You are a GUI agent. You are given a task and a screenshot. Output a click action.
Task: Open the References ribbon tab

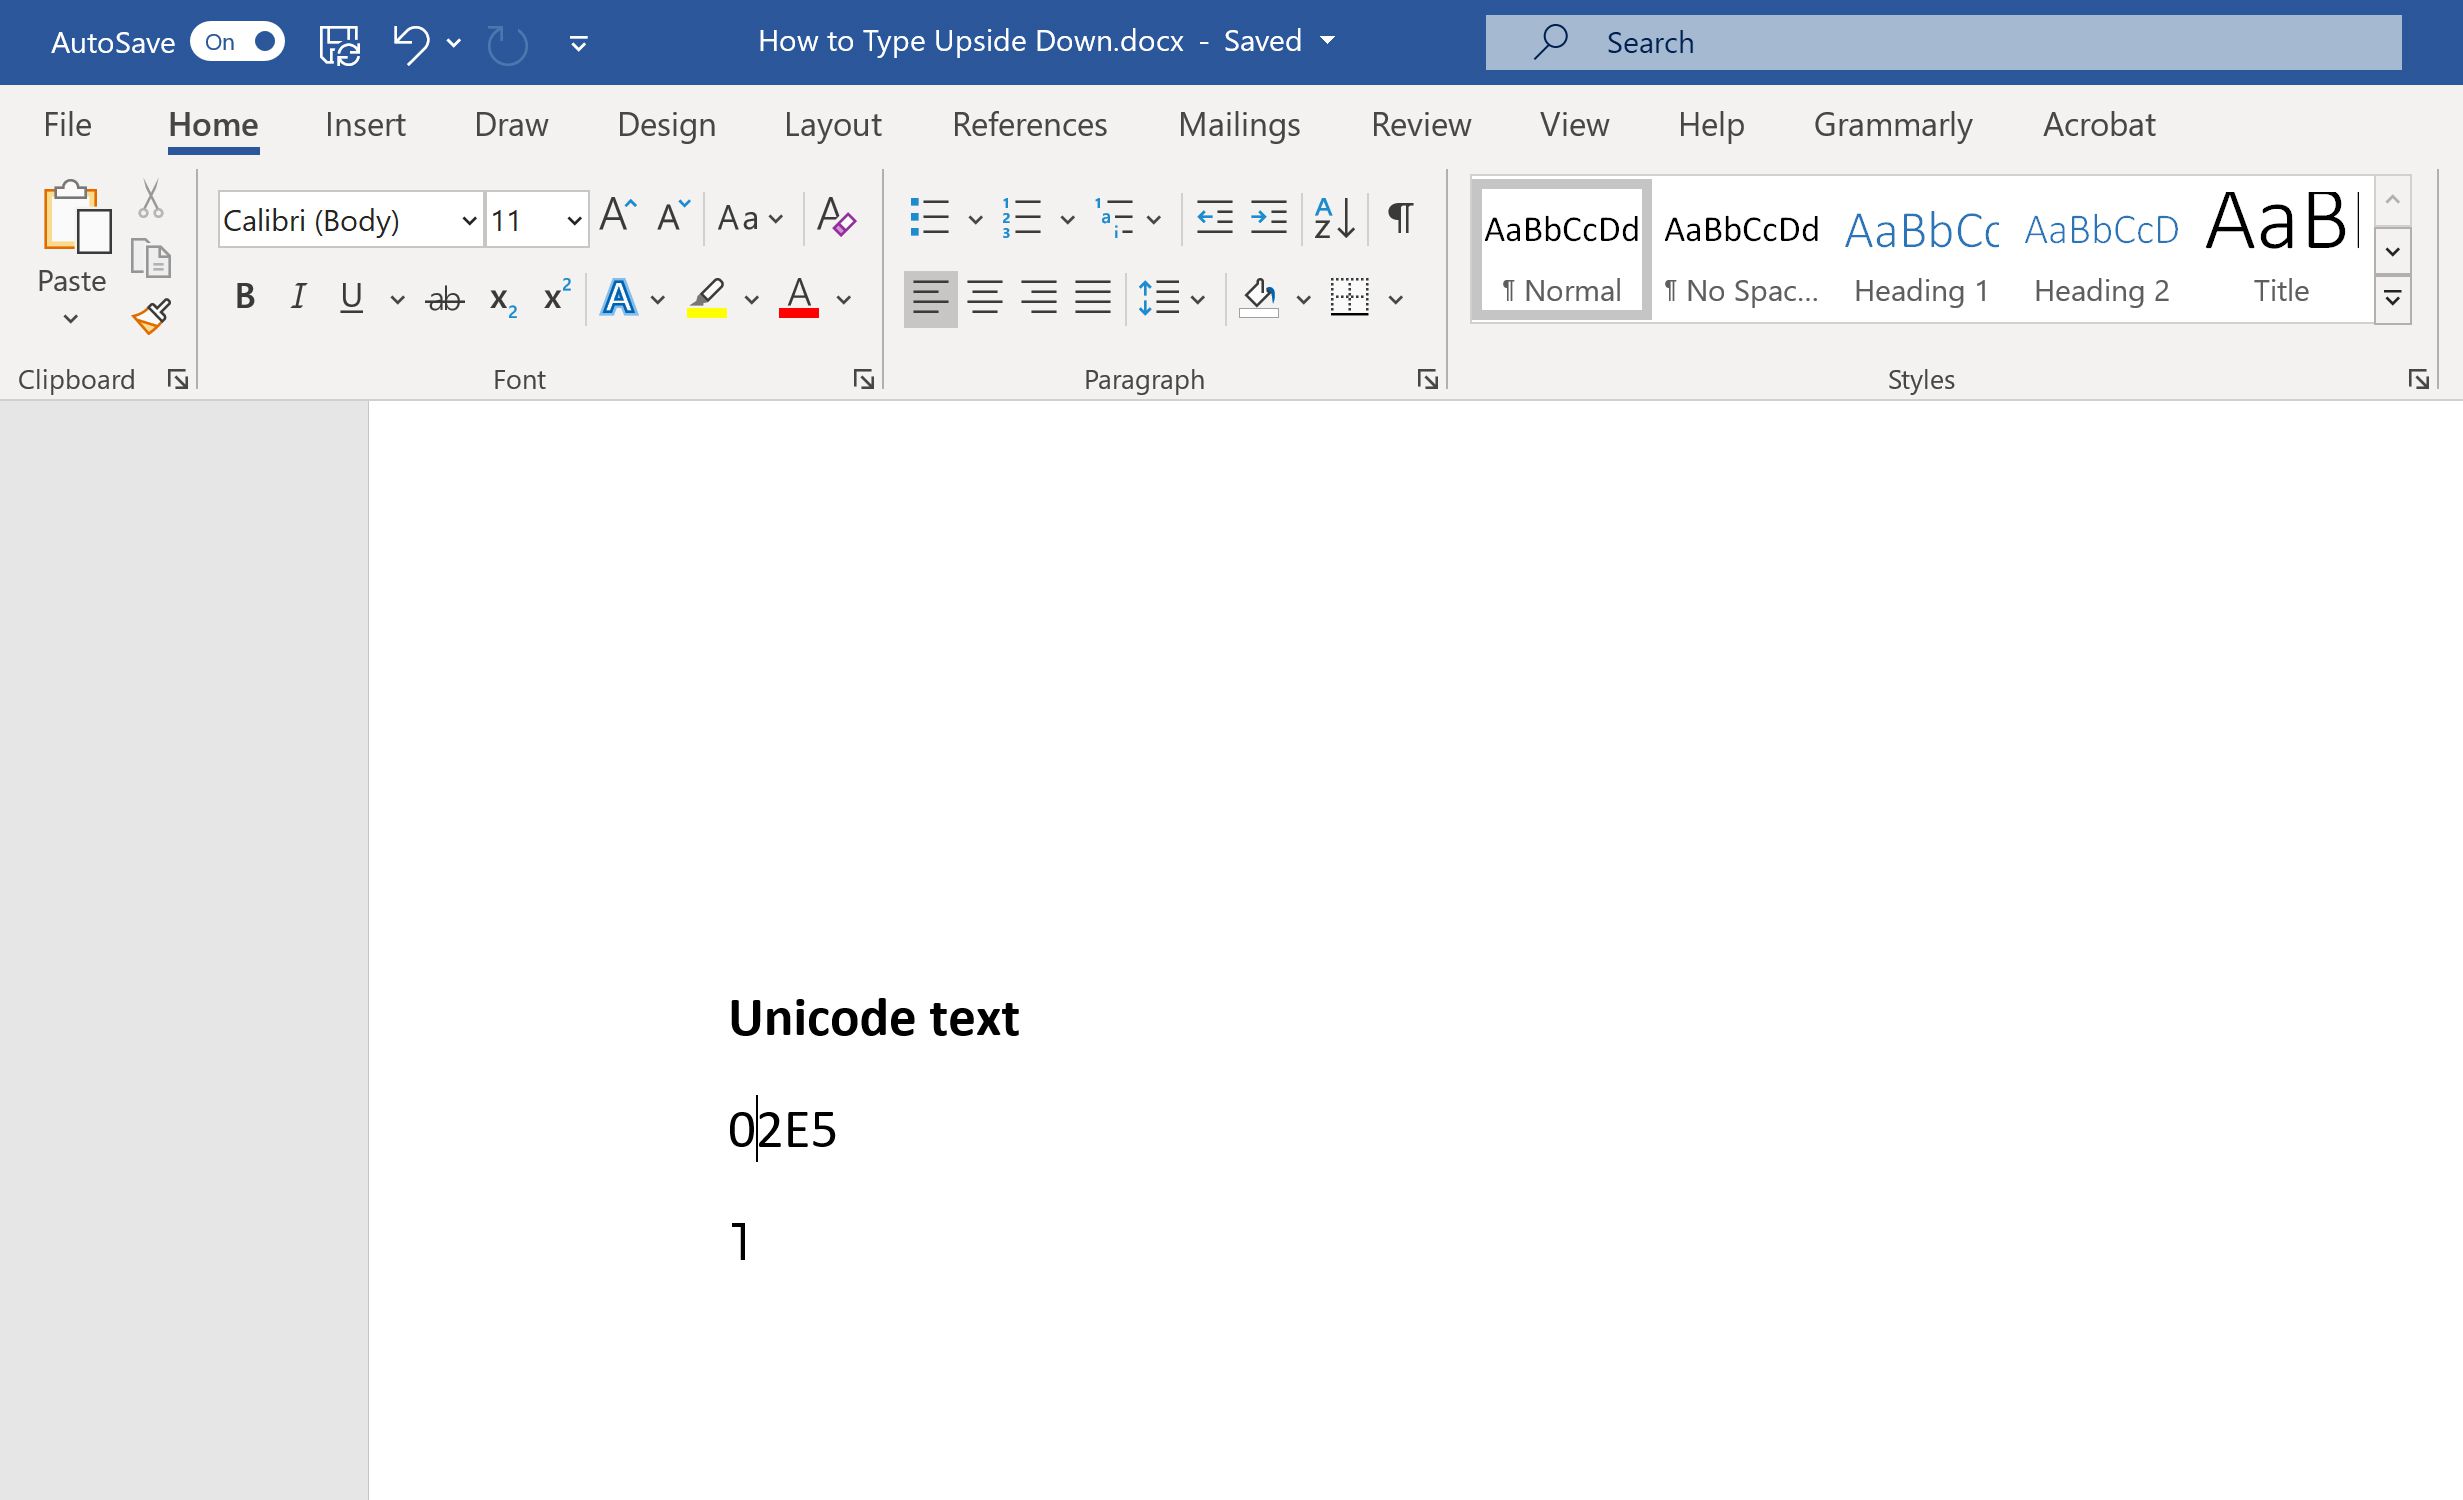pyautogui.click(x=1029, y=123)
